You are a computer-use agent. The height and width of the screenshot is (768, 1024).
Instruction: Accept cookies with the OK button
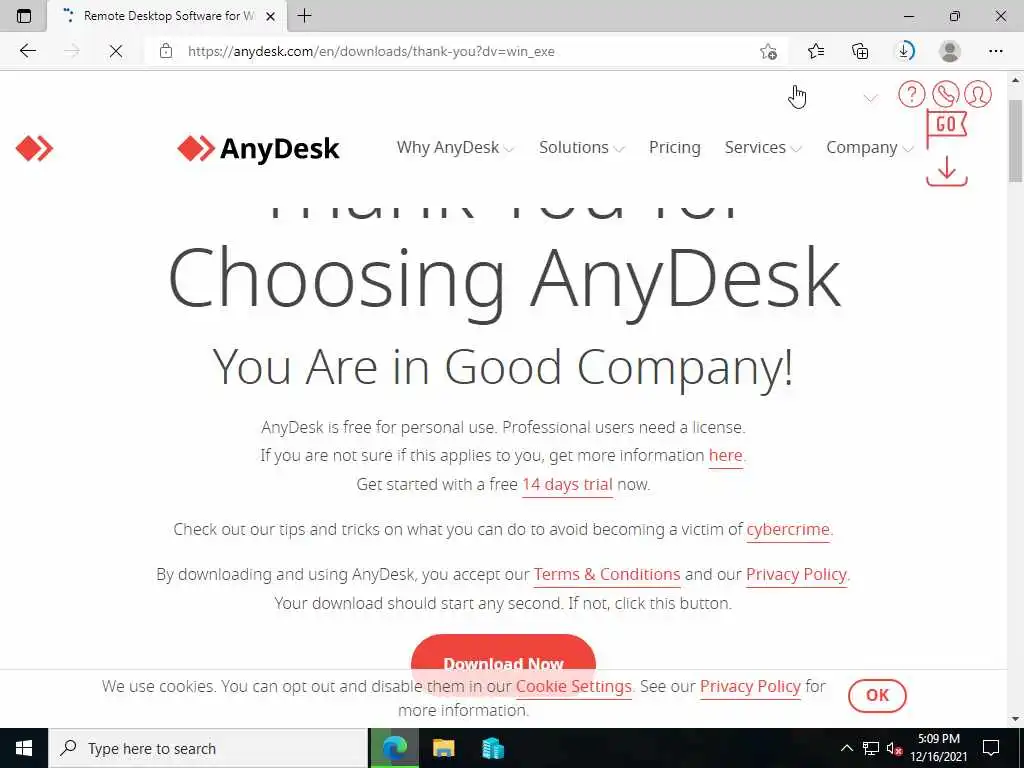pyautogui.click(x=877, y=696)
